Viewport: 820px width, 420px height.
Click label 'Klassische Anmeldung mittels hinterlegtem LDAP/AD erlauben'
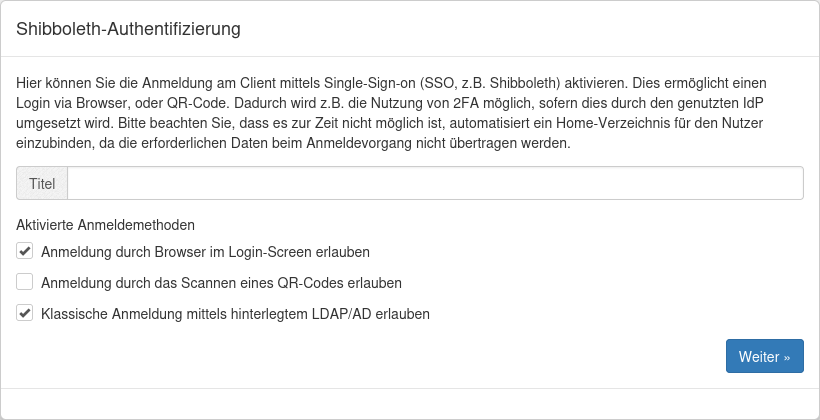235,313
